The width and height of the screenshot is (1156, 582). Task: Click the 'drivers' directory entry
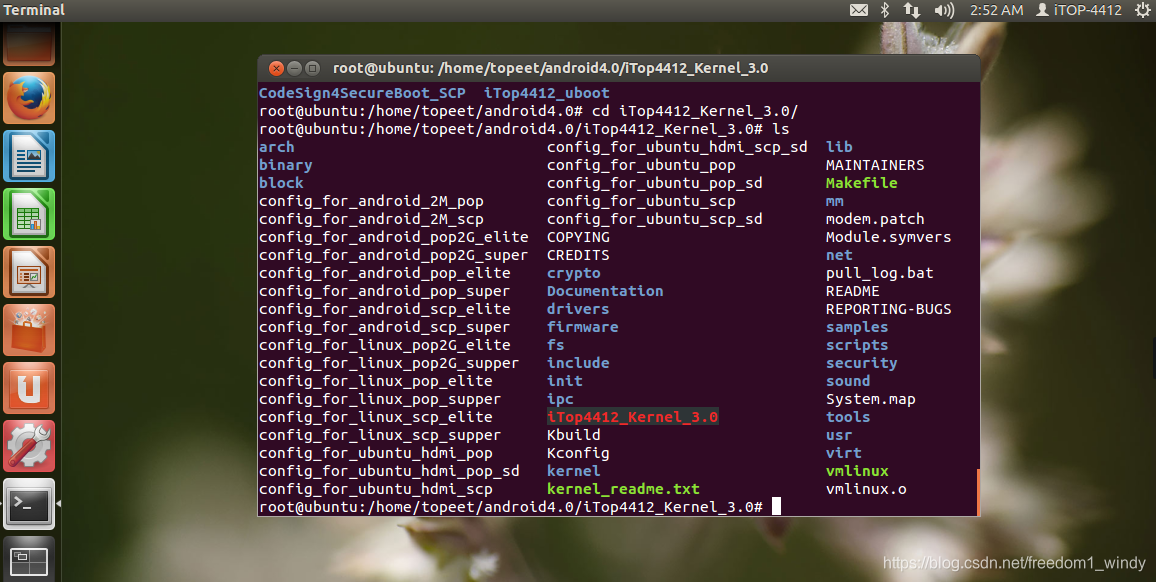[x=578, y=309]
